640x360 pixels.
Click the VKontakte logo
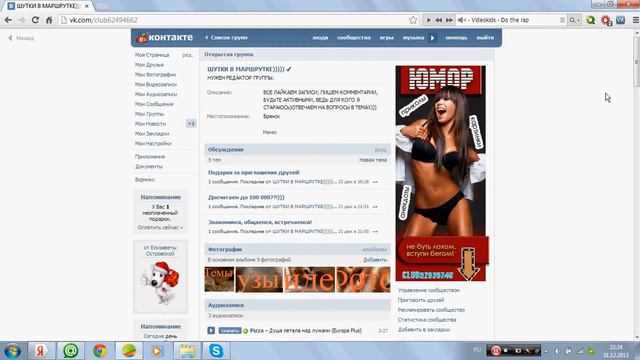[165, 38]
